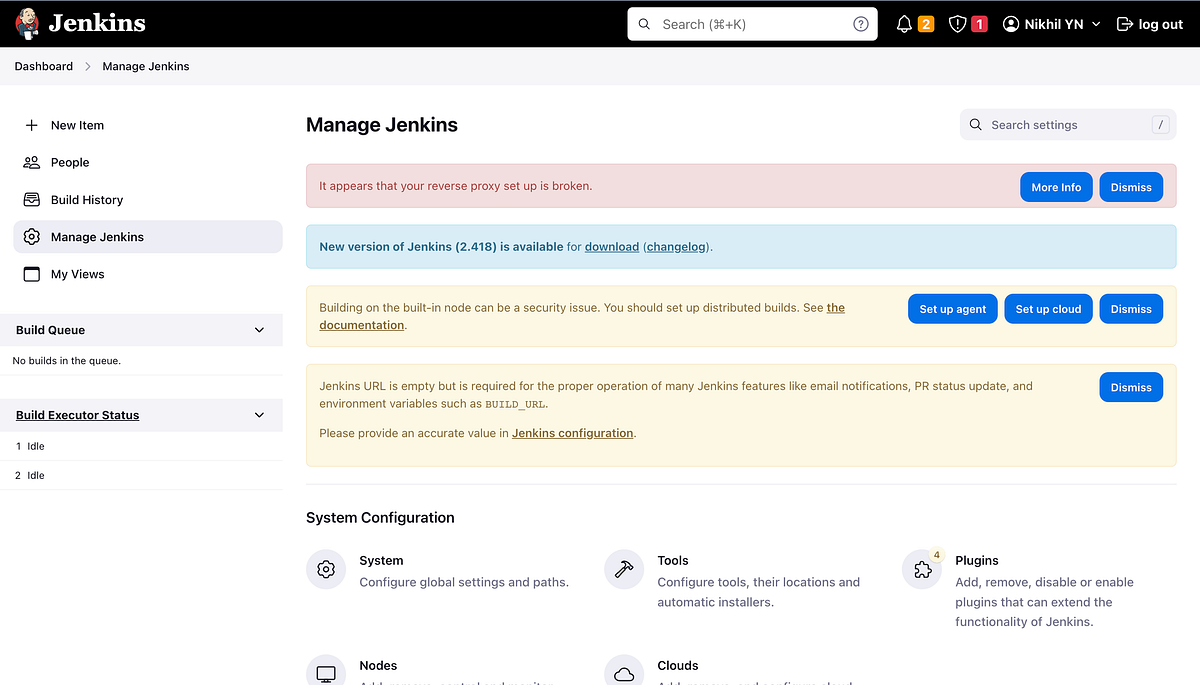Viewport: 1200px width, 685px height.
Task: Collapse the Build Executor Status panel
Action: [x=258, y=414]
